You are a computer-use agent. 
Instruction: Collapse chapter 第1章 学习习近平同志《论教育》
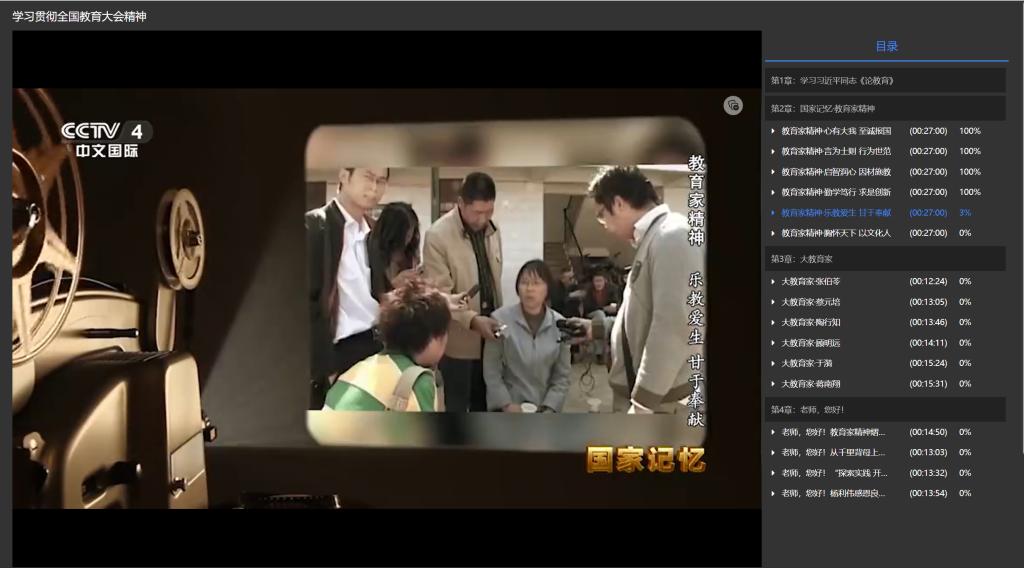pos(885,80)
